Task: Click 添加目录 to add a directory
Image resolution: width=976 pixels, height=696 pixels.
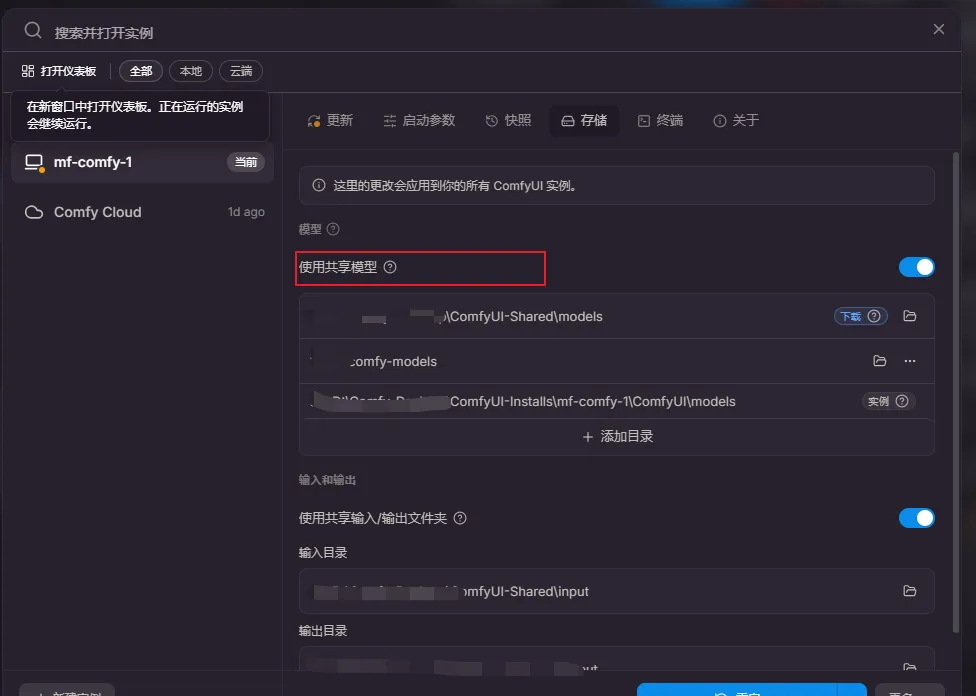Action: click(x=617, y=436)
